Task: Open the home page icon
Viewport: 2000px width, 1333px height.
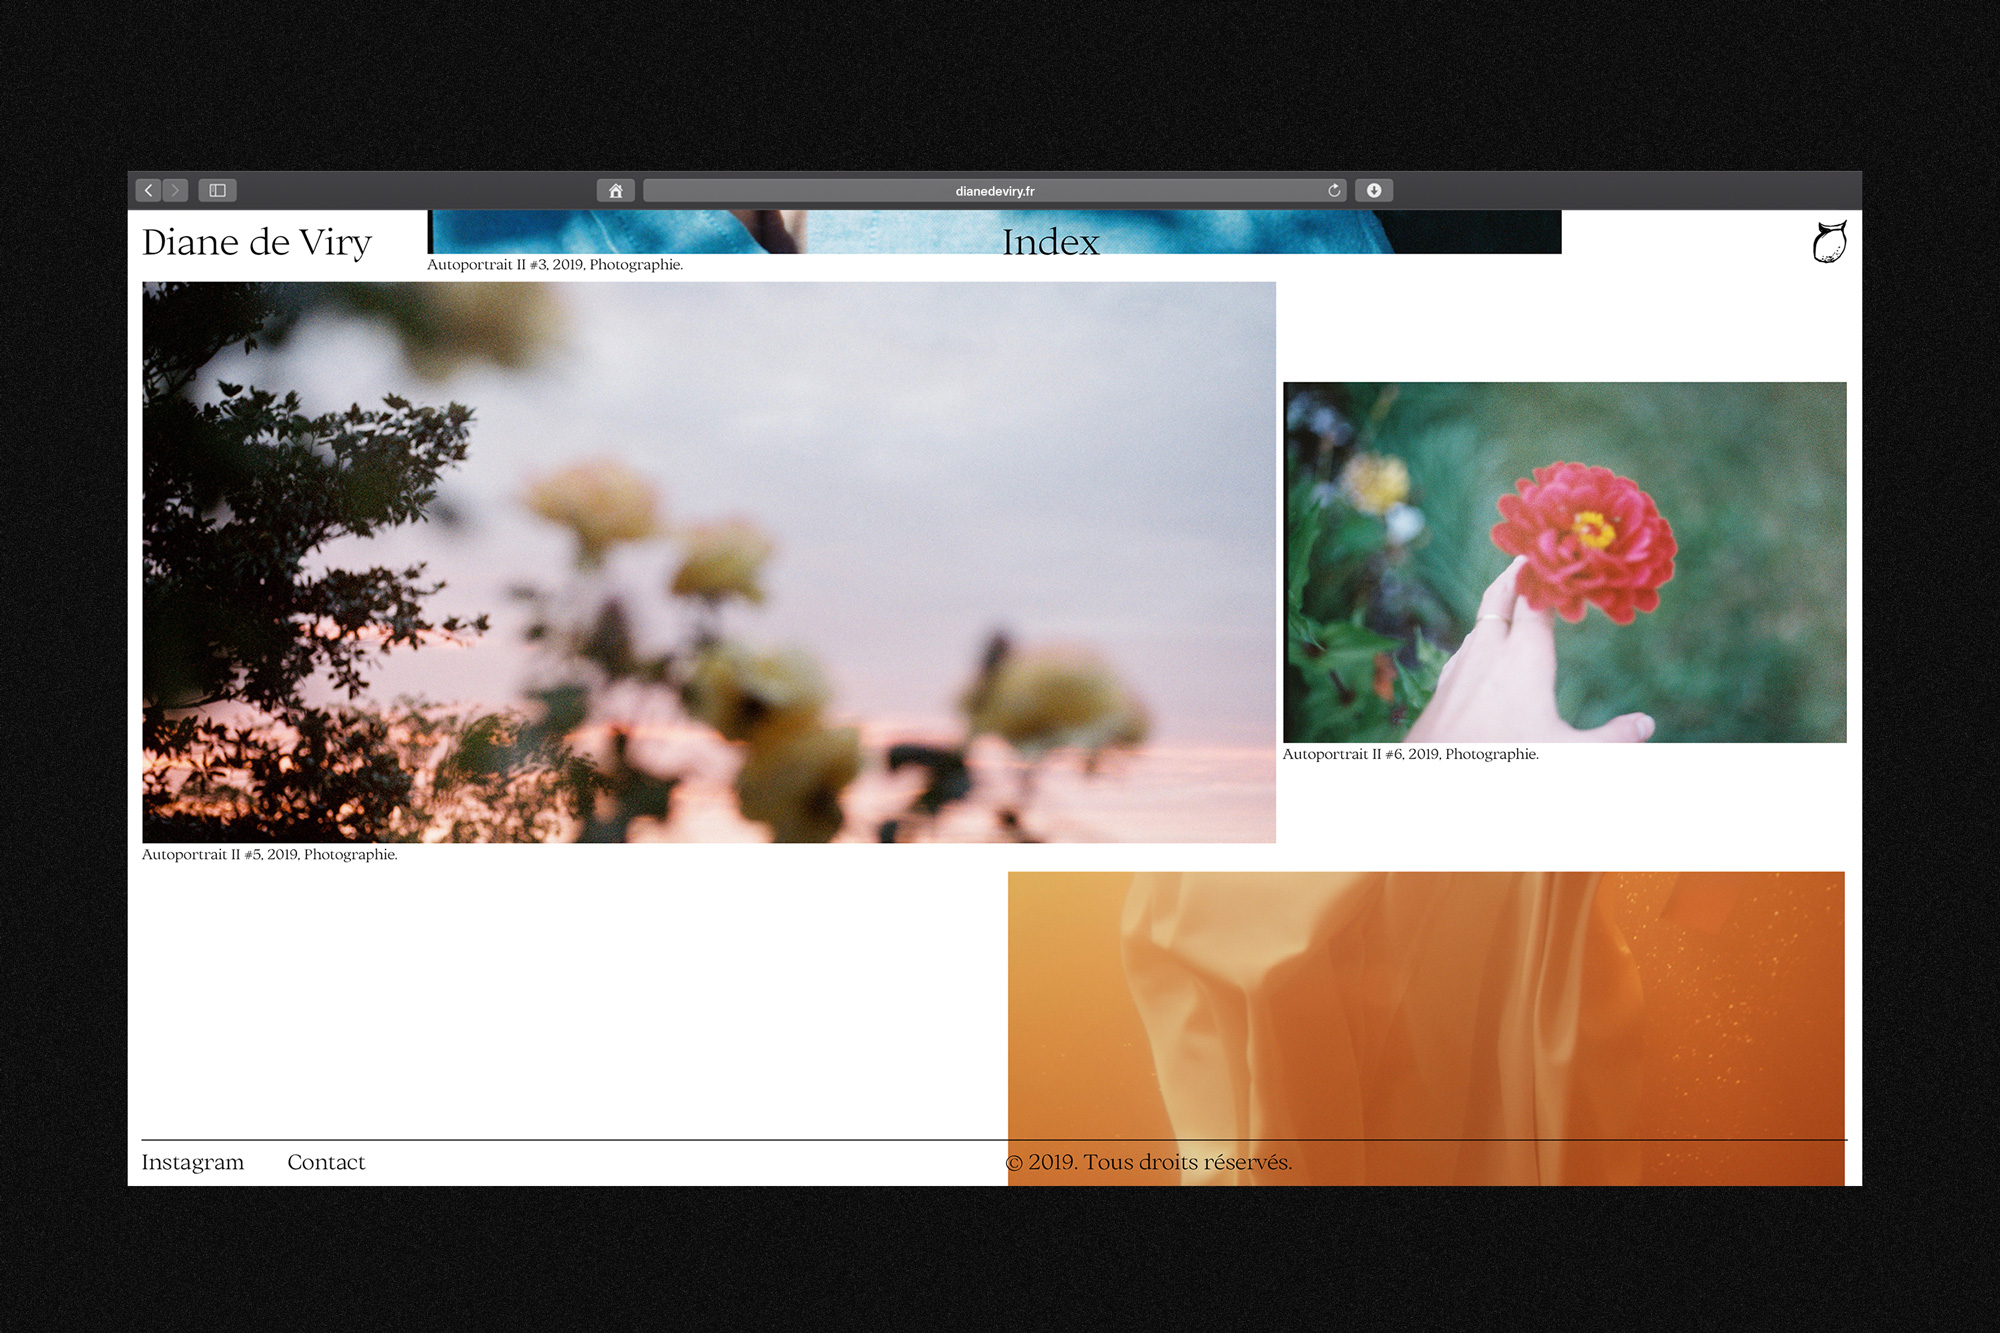Action: point(615,190)
